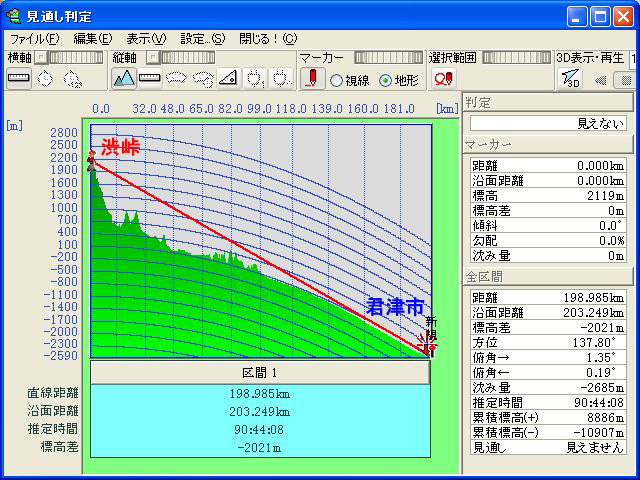This screenshot has height=480, width=640.
Task: Click the stop playback square button
Action: (626, 80)
